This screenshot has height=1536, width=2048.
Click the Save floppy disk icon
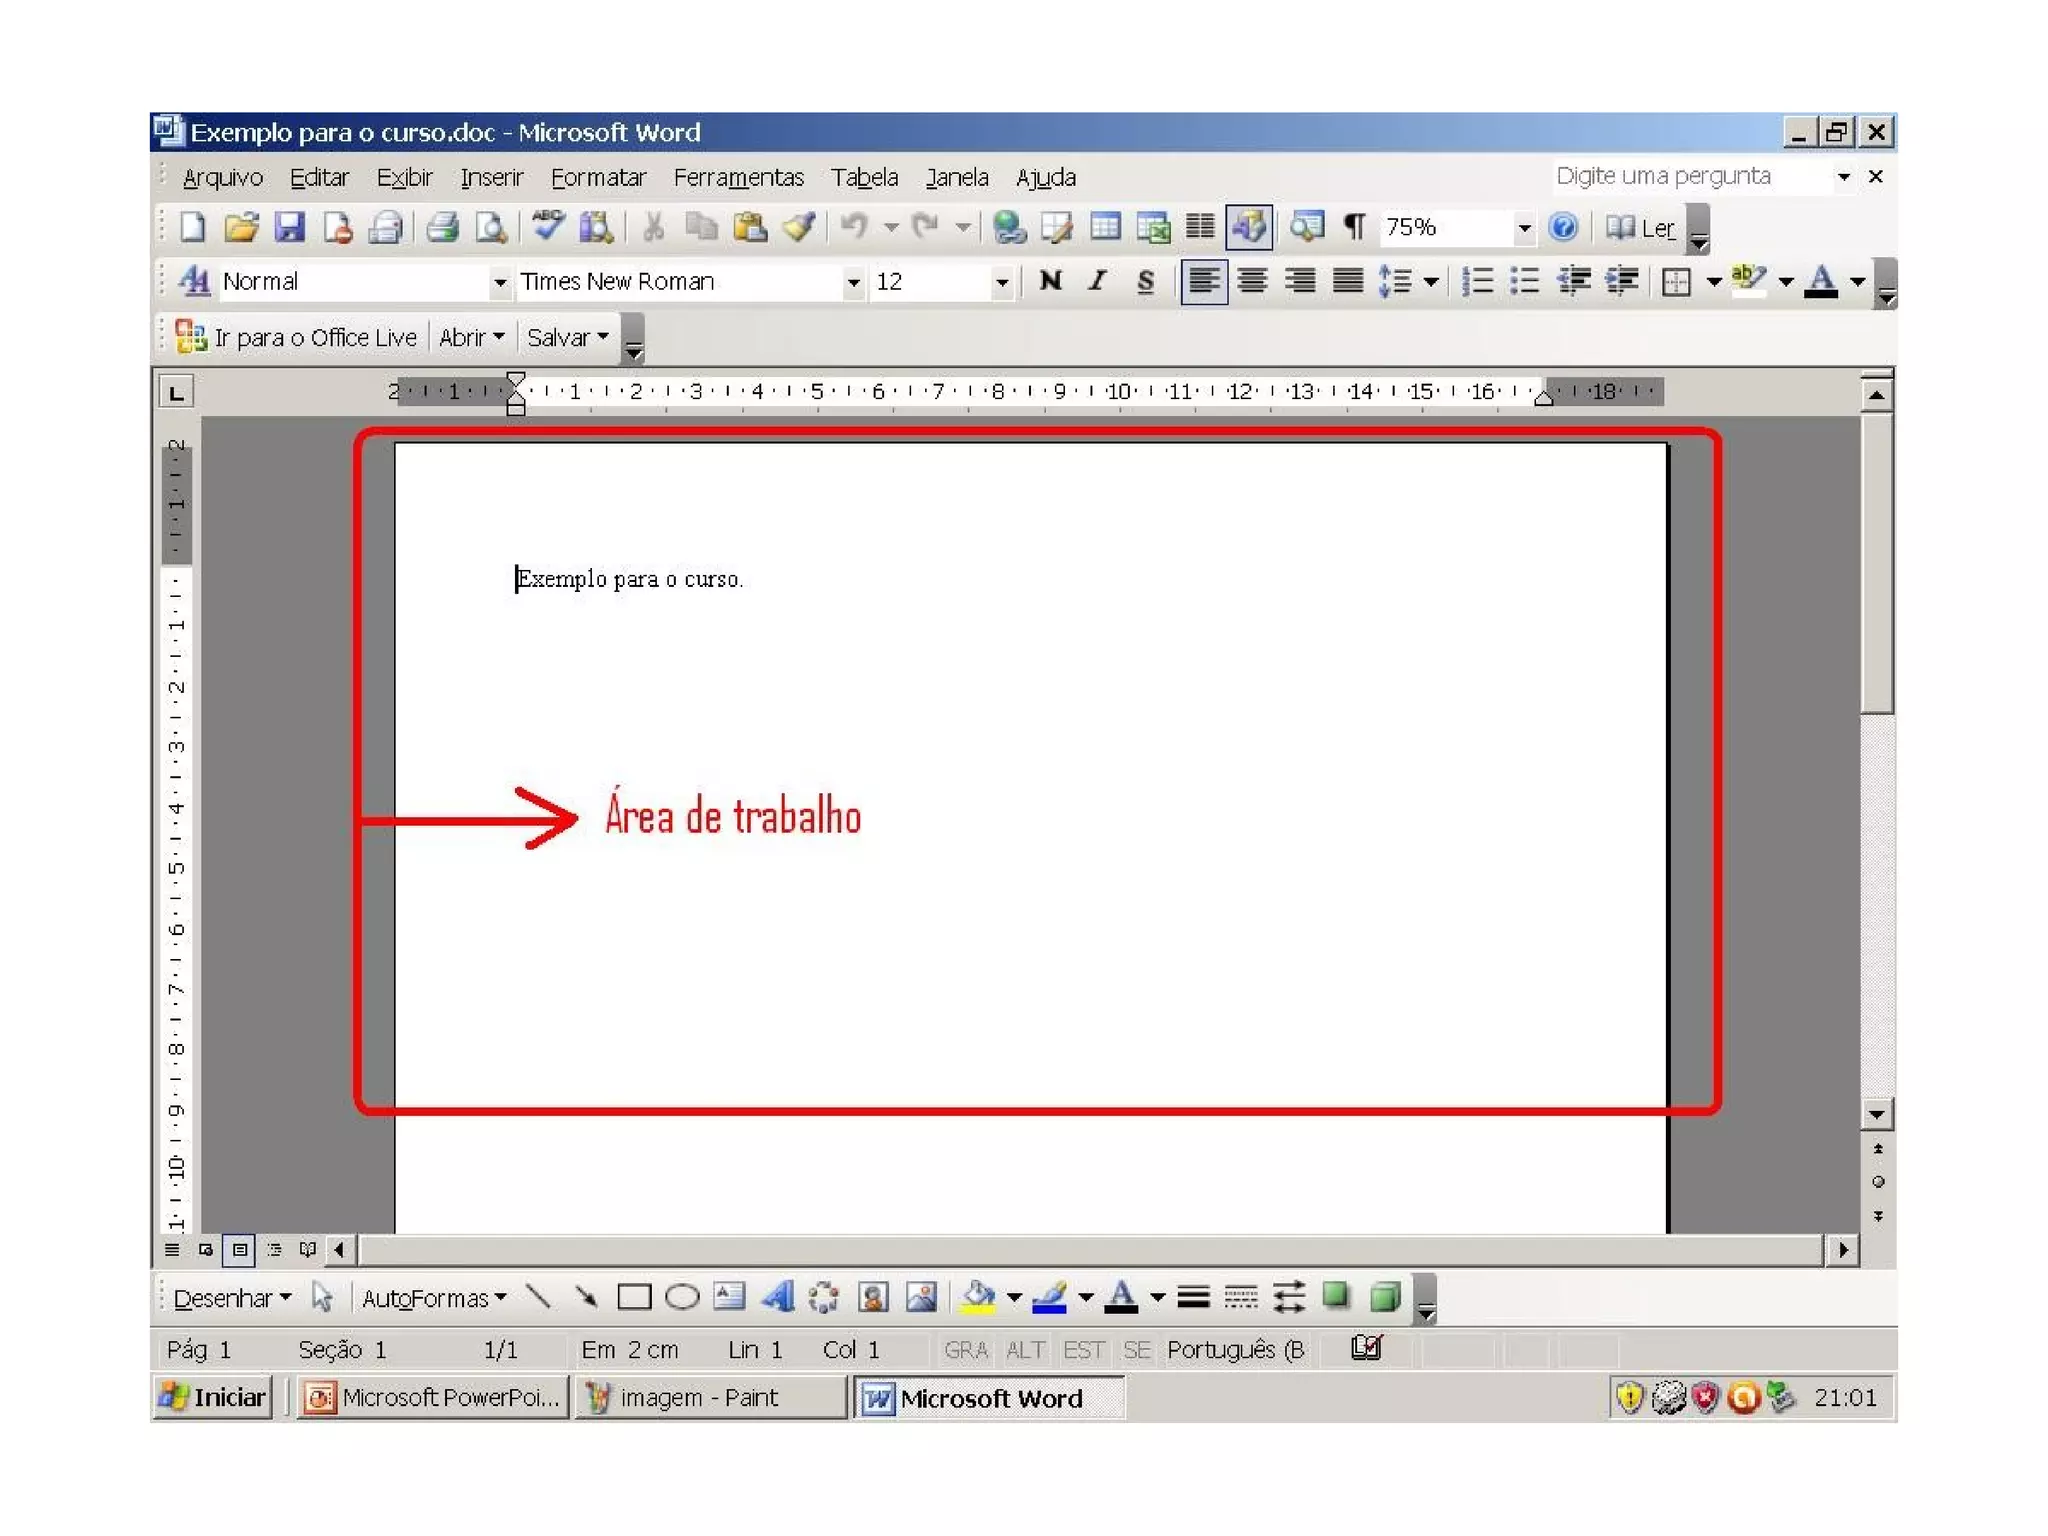(289, 228)
